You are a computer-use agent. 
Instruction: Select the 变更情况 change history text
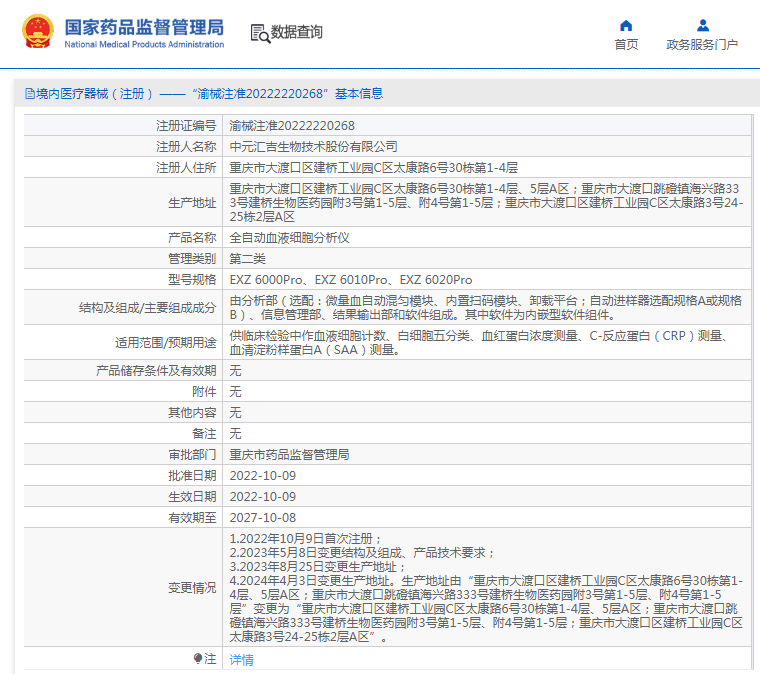(486, 587)
